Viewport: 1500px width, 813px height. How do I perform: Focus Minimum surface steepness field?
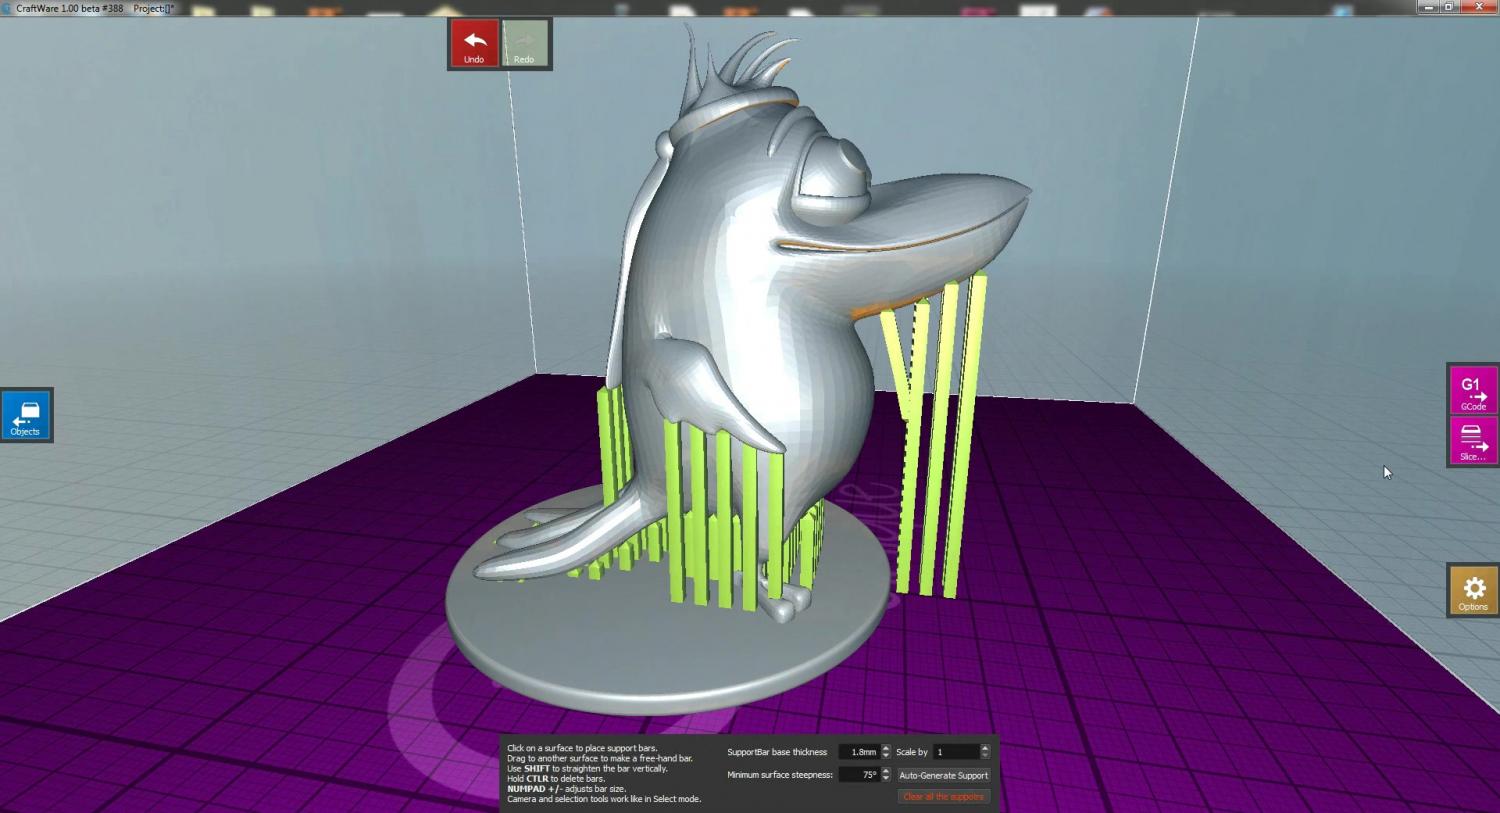pos(858,775)
